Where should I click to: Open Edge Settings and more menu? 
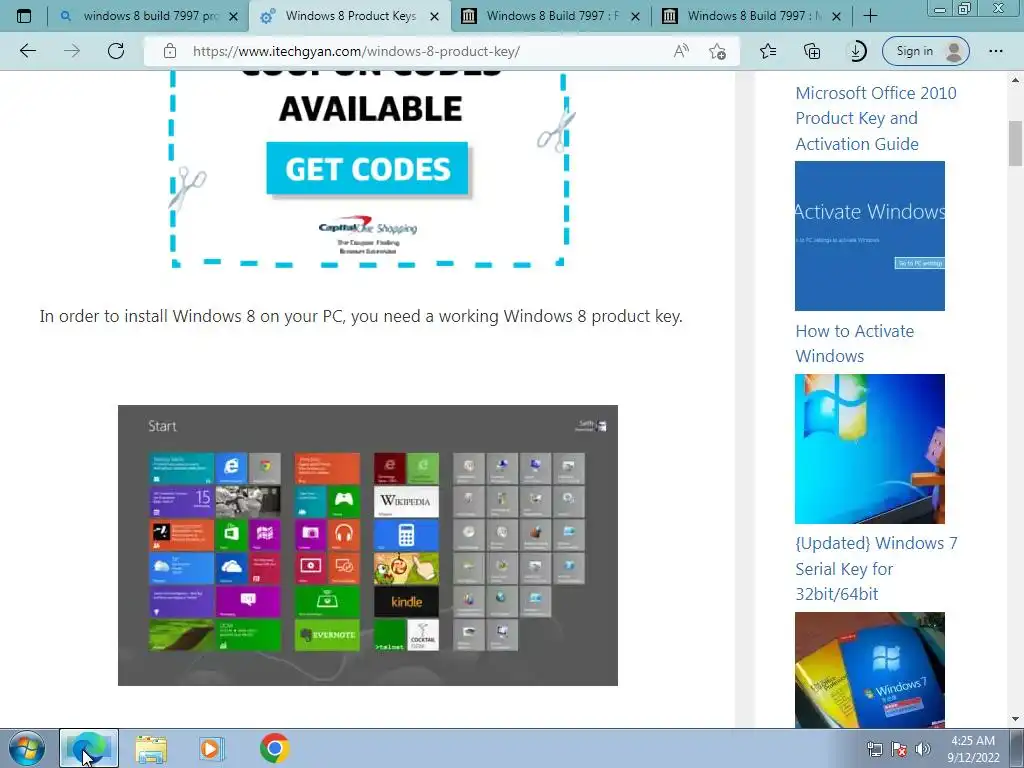pos(995,51)
